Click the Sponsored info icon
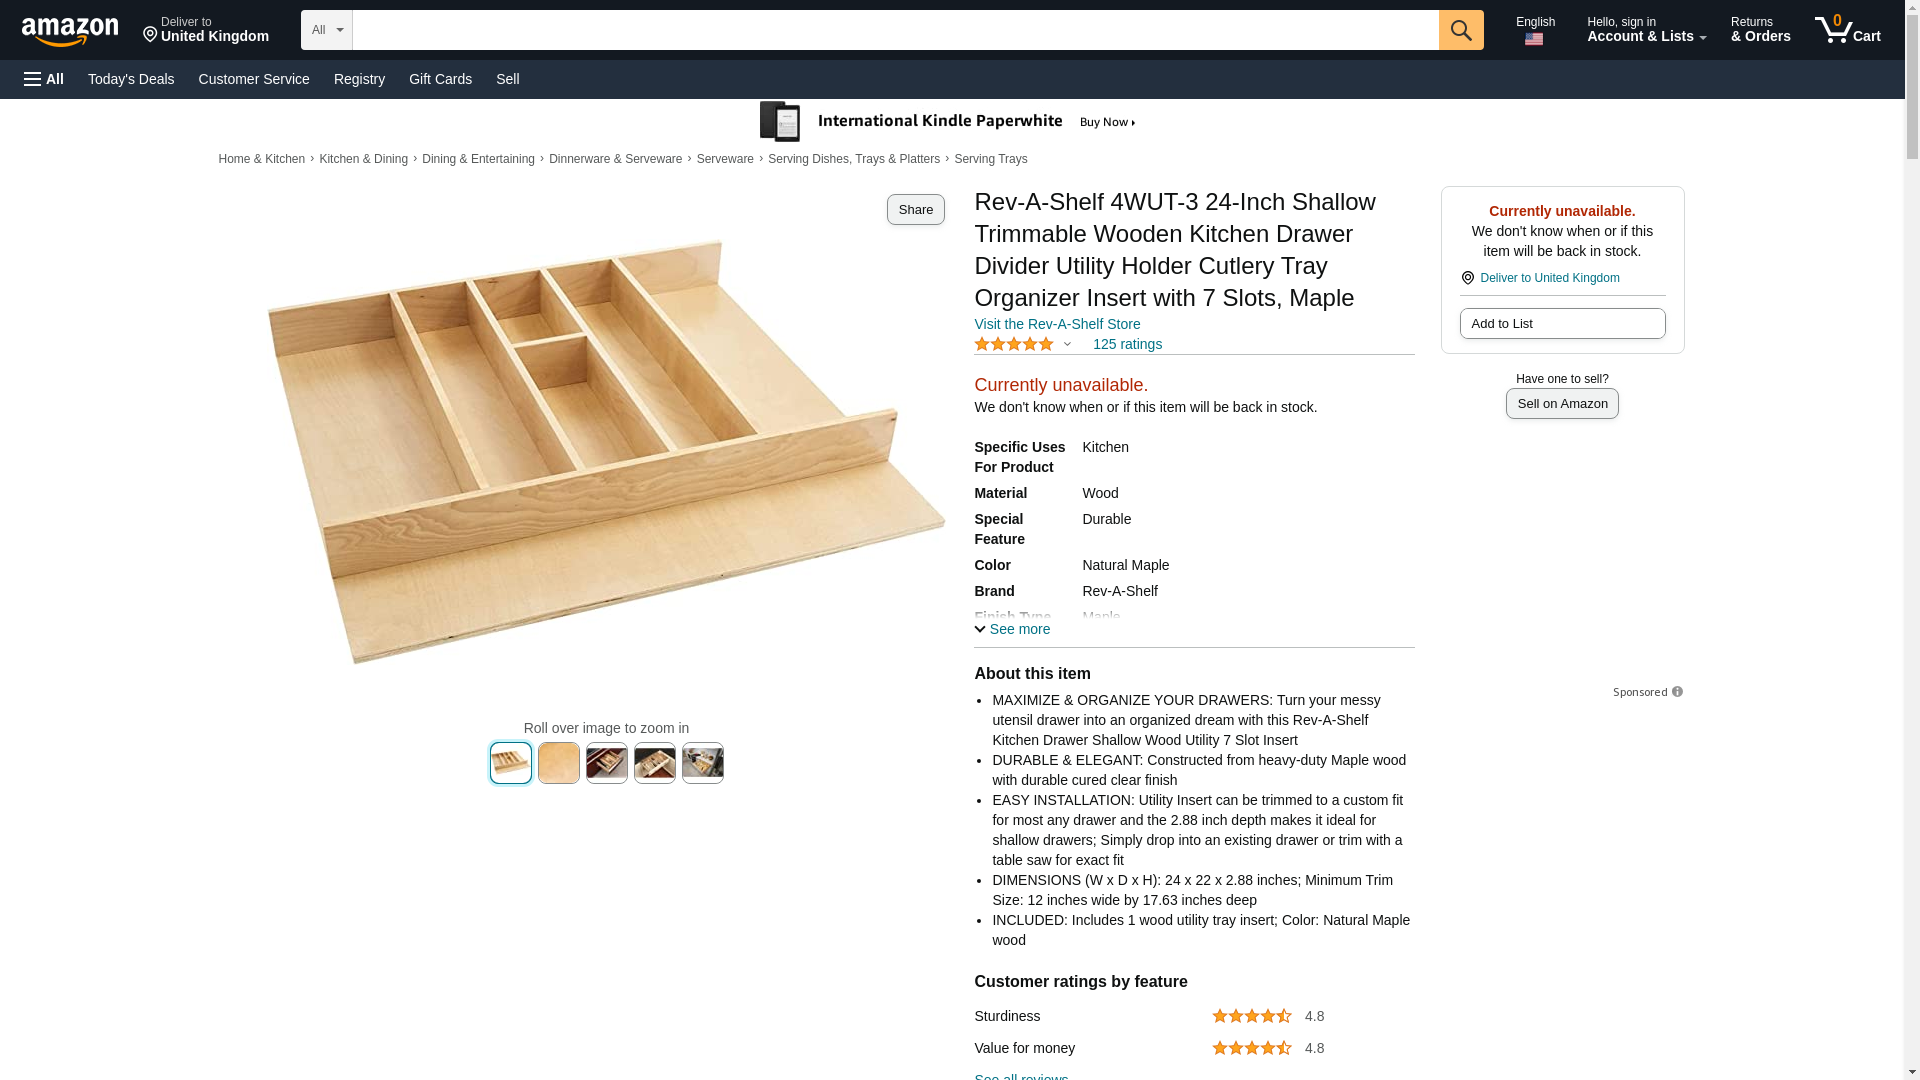 [x=1677, y=692]
